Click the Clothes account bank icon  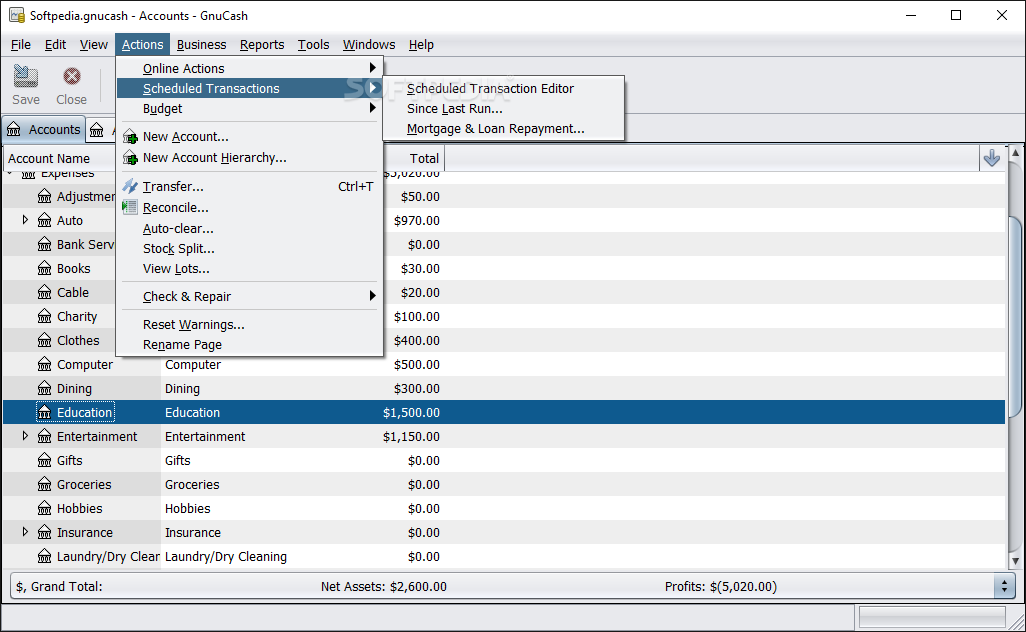[x=44, y=340]
